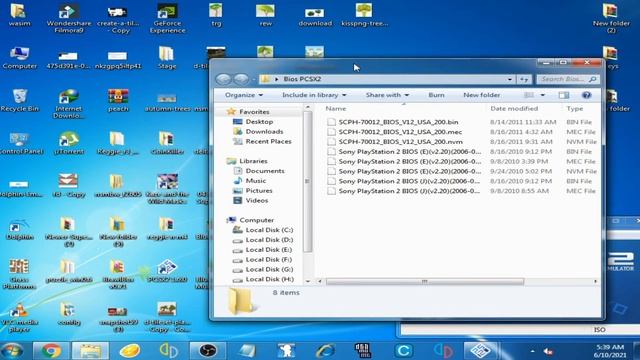Screen dimensions: 640x360
Task: Select Recent Places under Favorites
Action: point(268,141)
